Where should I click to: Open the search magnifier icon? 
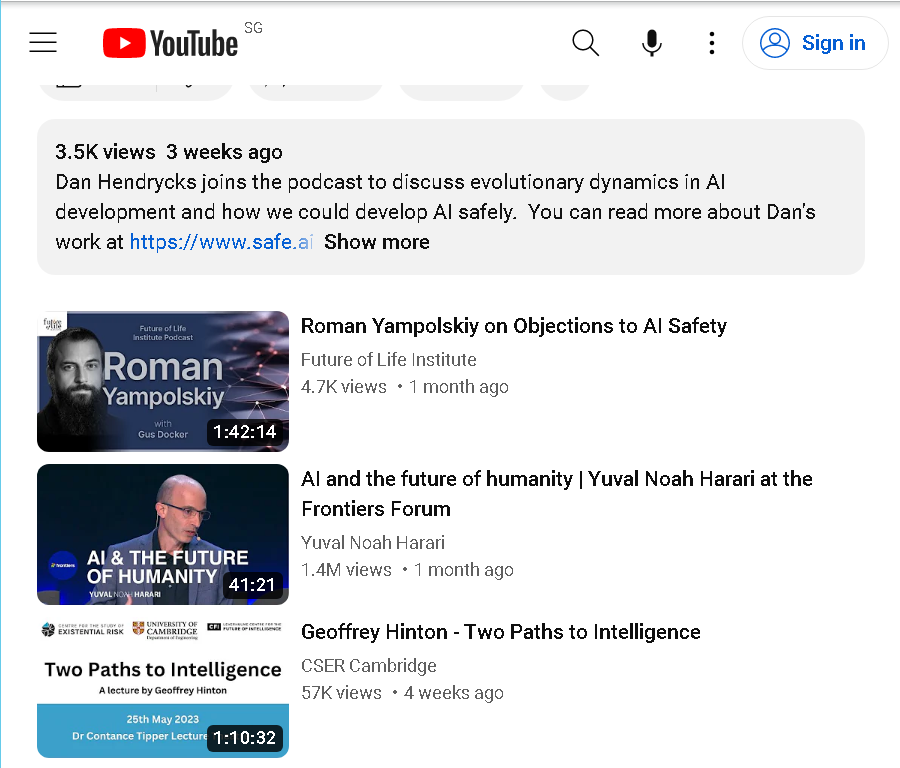click(x=585, y=43)
